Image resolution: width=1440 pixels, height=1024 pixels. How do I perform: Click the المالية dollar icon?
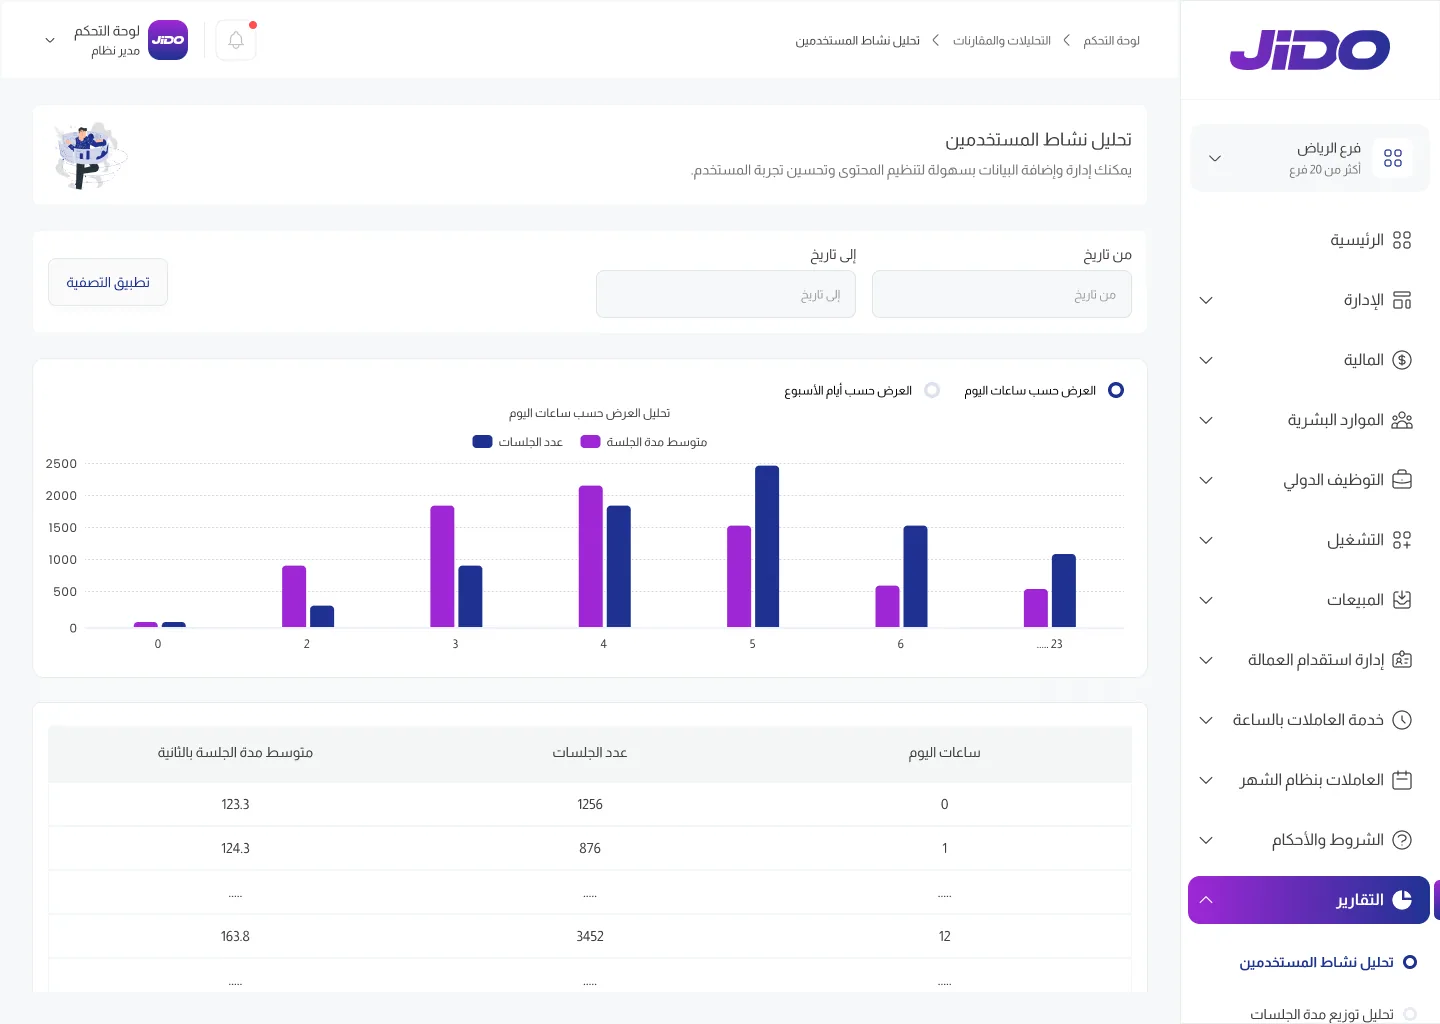click(1402, 360)
